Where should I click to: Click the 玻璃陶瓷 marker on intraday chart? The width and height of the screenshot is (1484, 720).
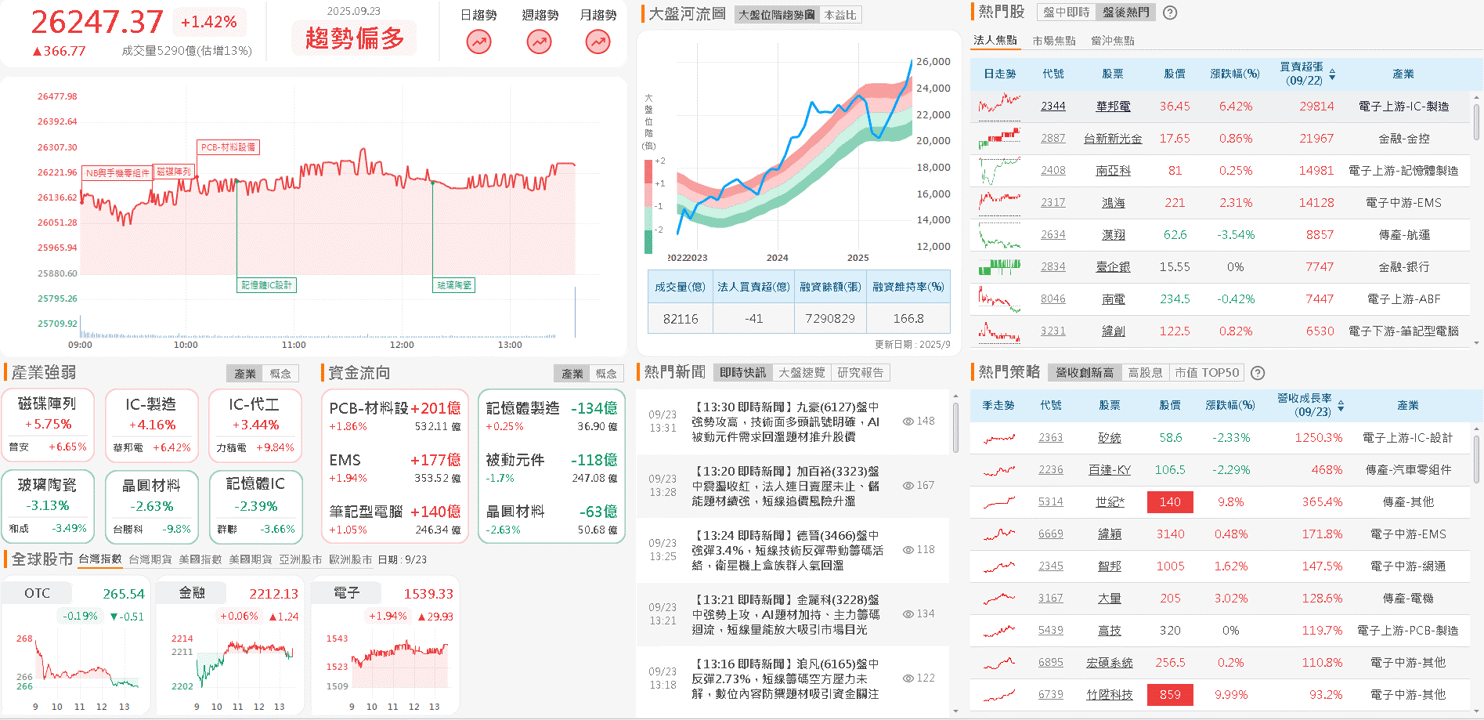(453, 284)
